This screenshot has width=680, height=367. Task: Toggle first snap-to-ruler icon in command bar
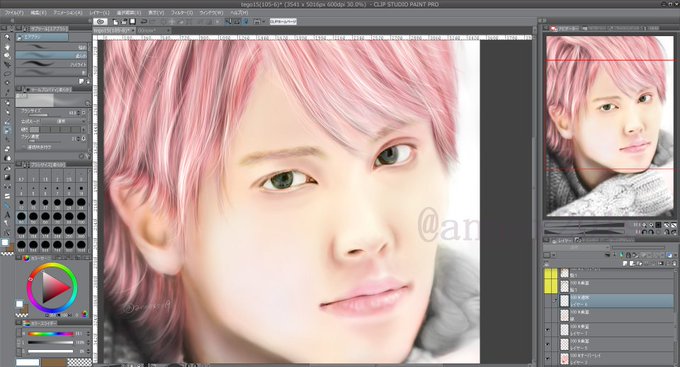click(x=228, y=21)
